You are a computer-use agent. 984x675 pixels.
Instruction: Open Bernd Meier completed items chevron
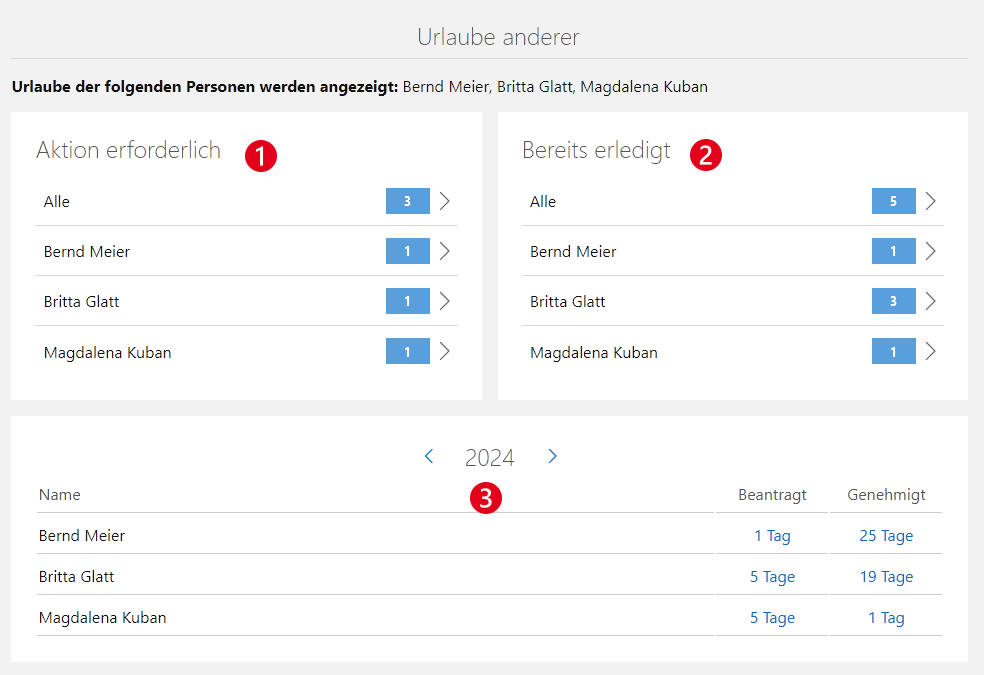[931, 251]
